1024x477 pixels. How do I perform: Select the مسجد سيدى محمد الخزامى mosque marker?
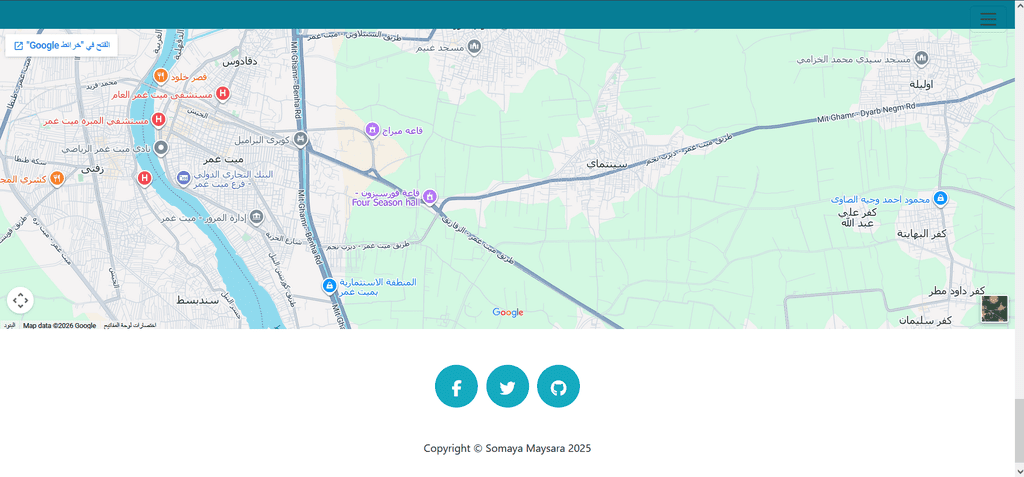921,59
